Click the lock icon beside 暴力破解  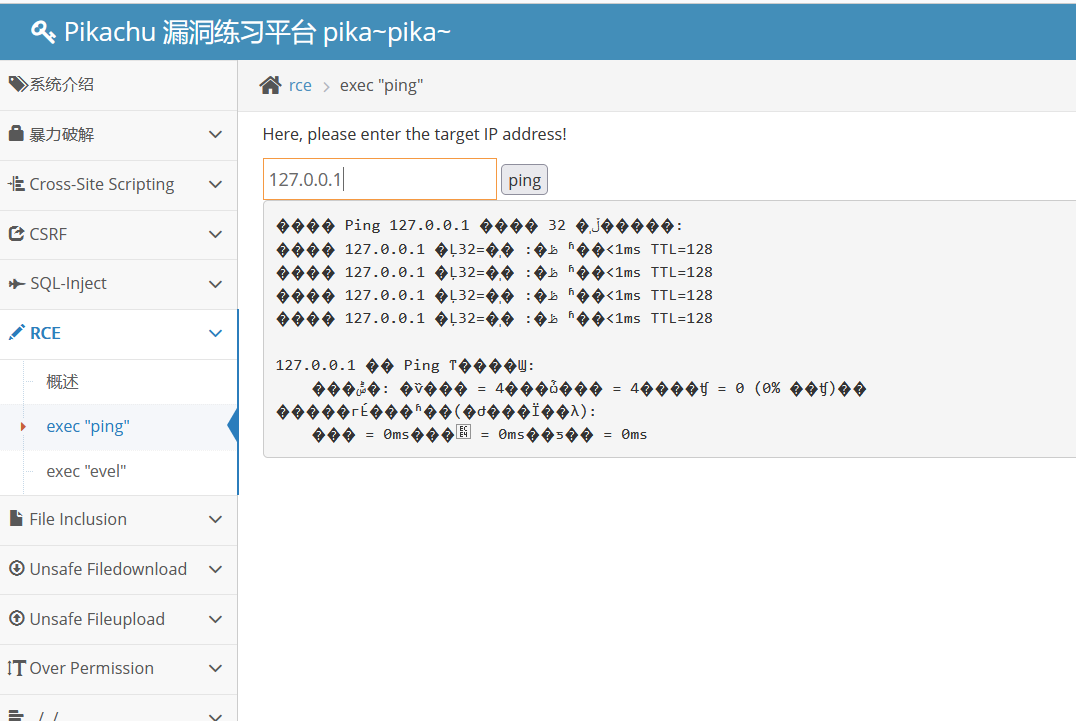(x=16, y=133)
